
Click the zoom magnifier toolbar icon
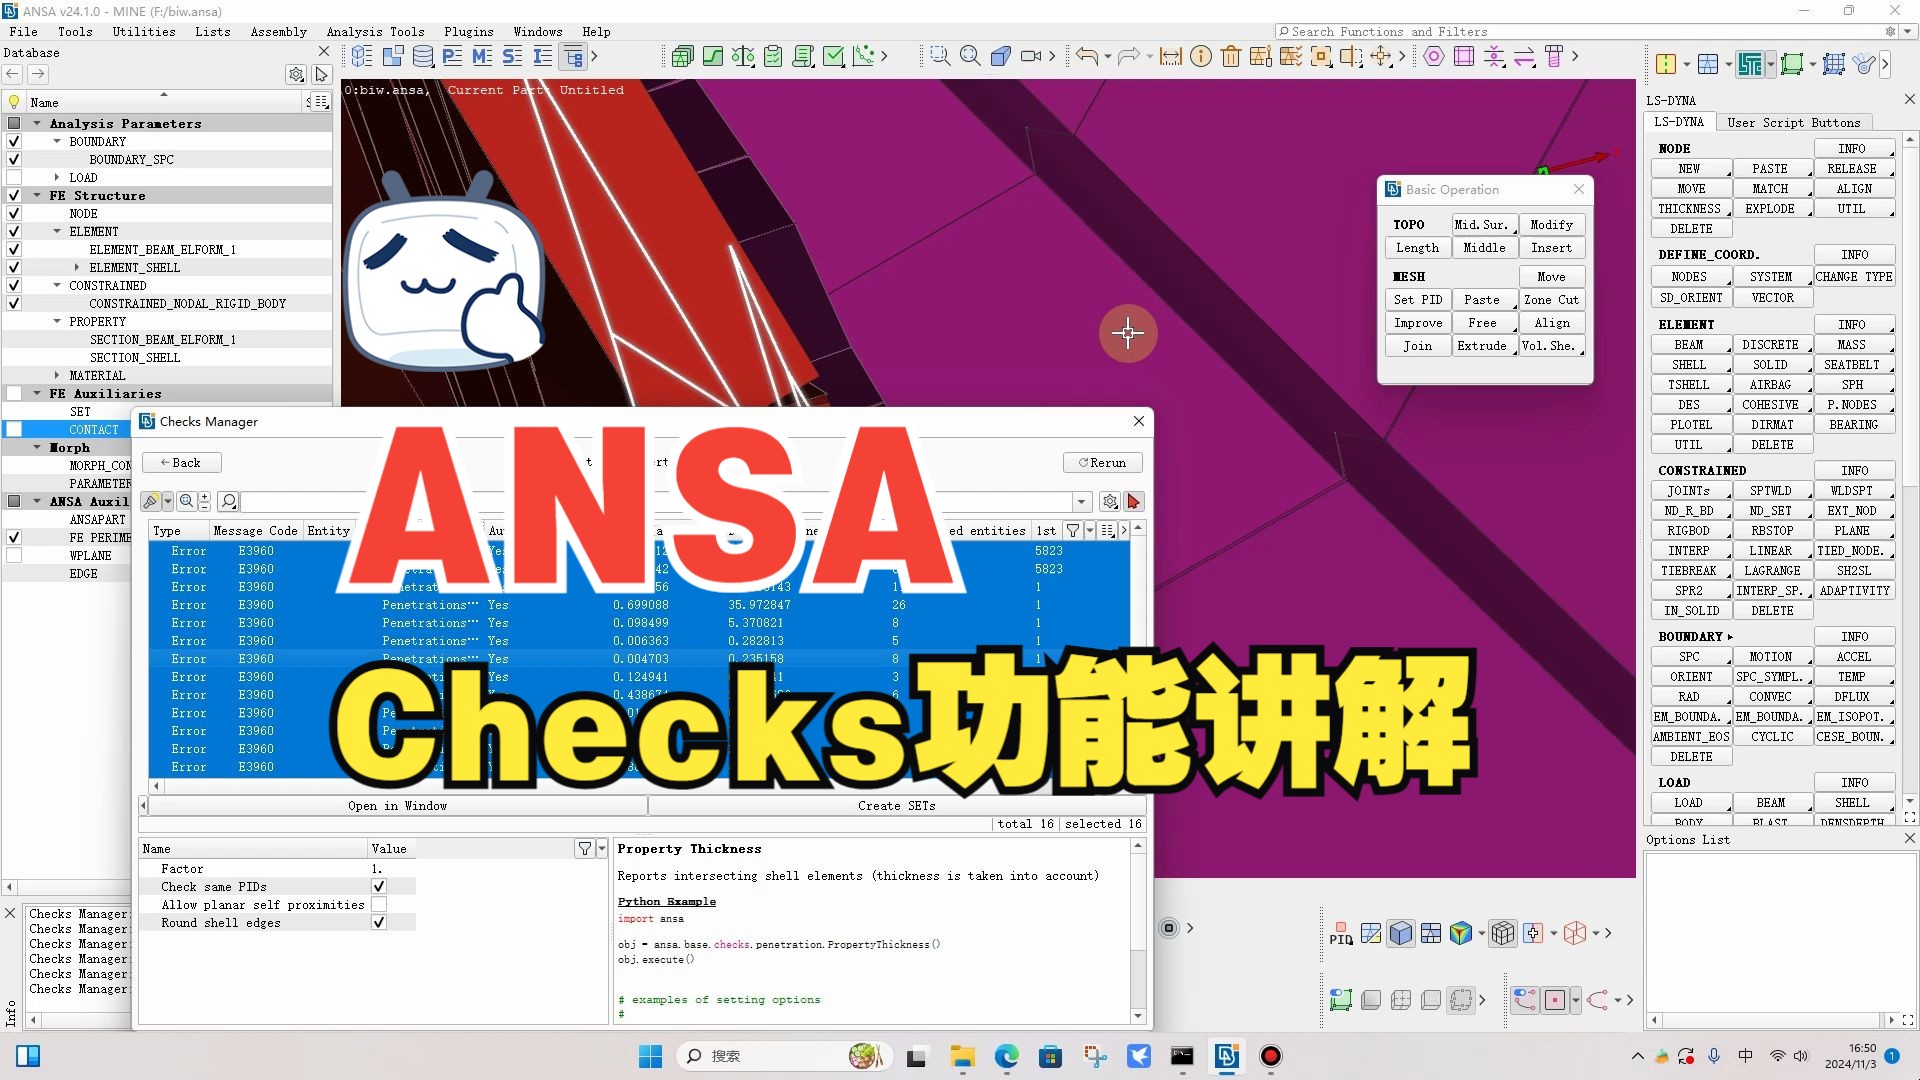[970, 57]
